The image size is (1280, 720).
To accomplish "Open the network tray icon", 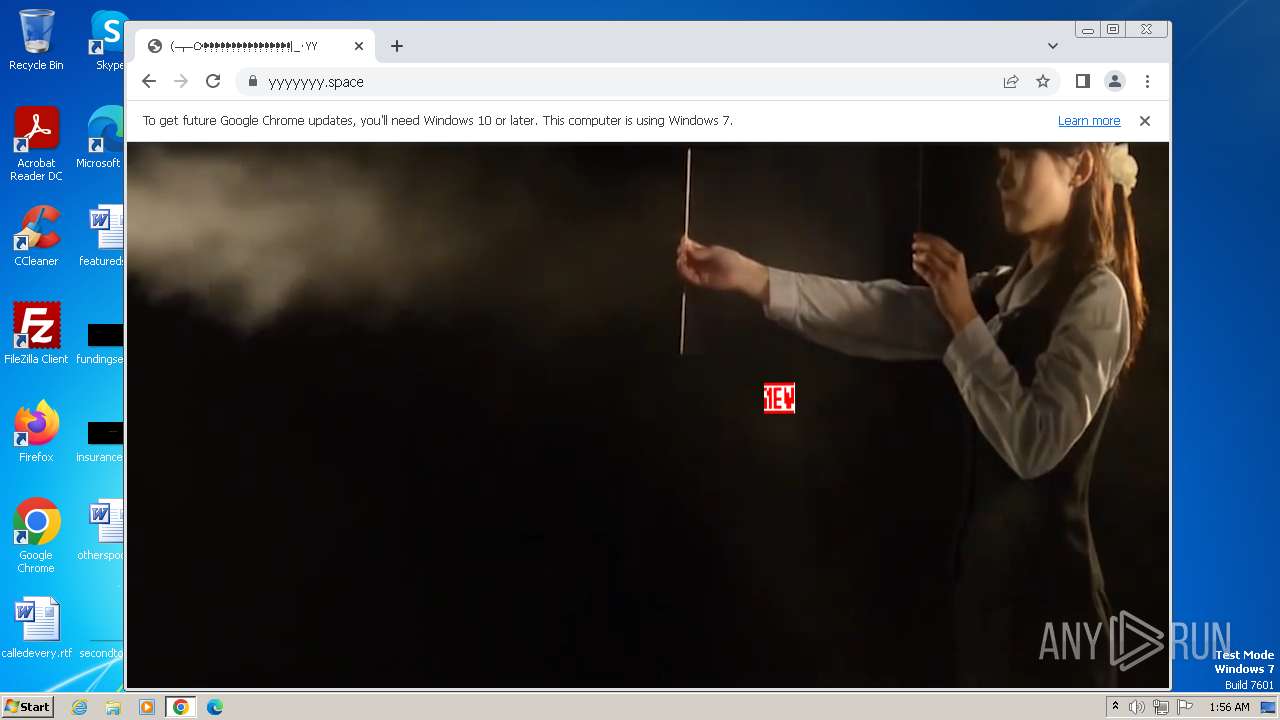I will [x=1161, y=707].
